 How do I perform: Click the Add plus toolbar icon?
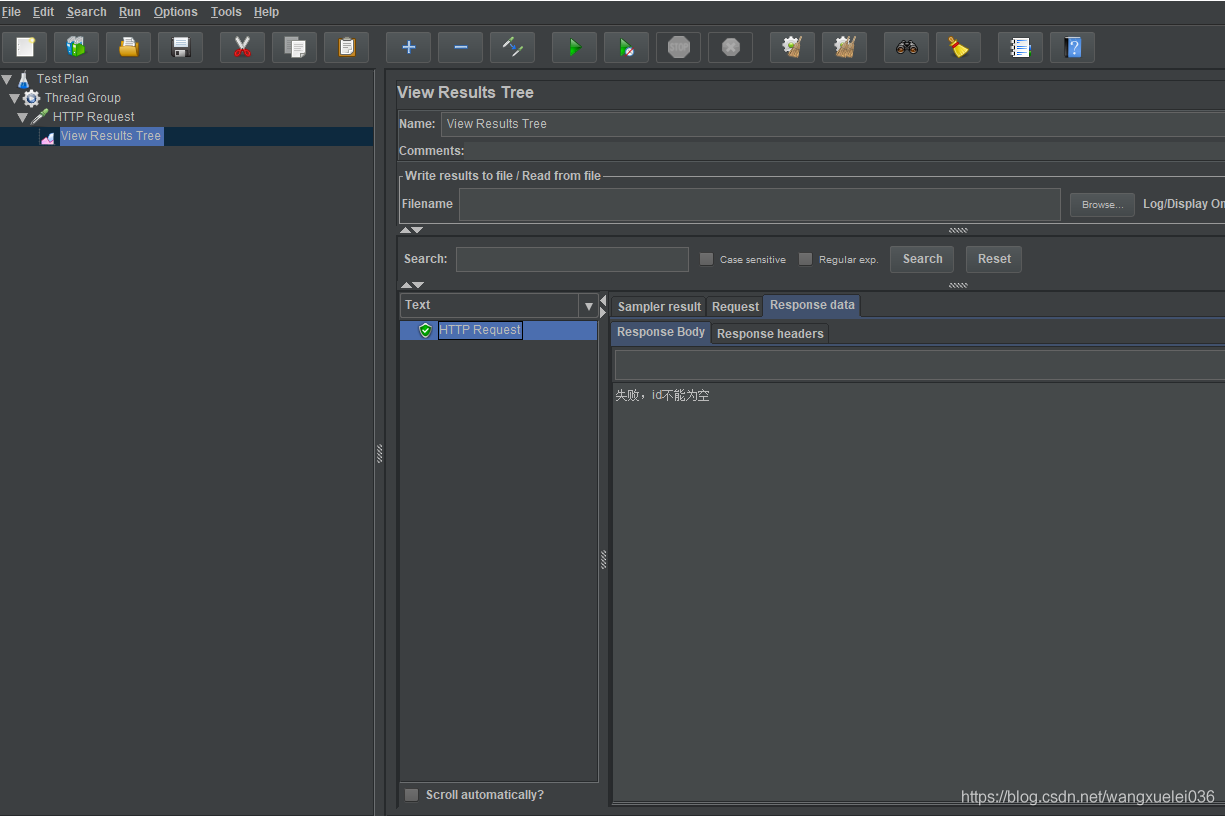click(408, 47)
